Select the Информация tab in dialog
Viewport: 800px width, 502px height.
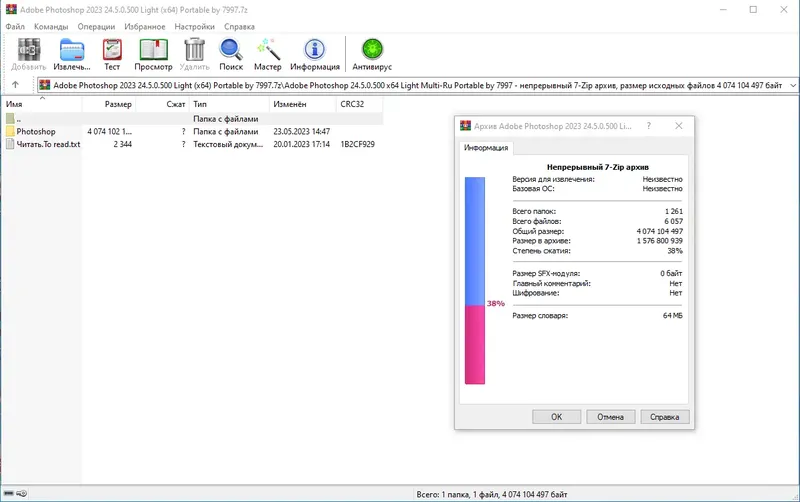coord(486,147)
